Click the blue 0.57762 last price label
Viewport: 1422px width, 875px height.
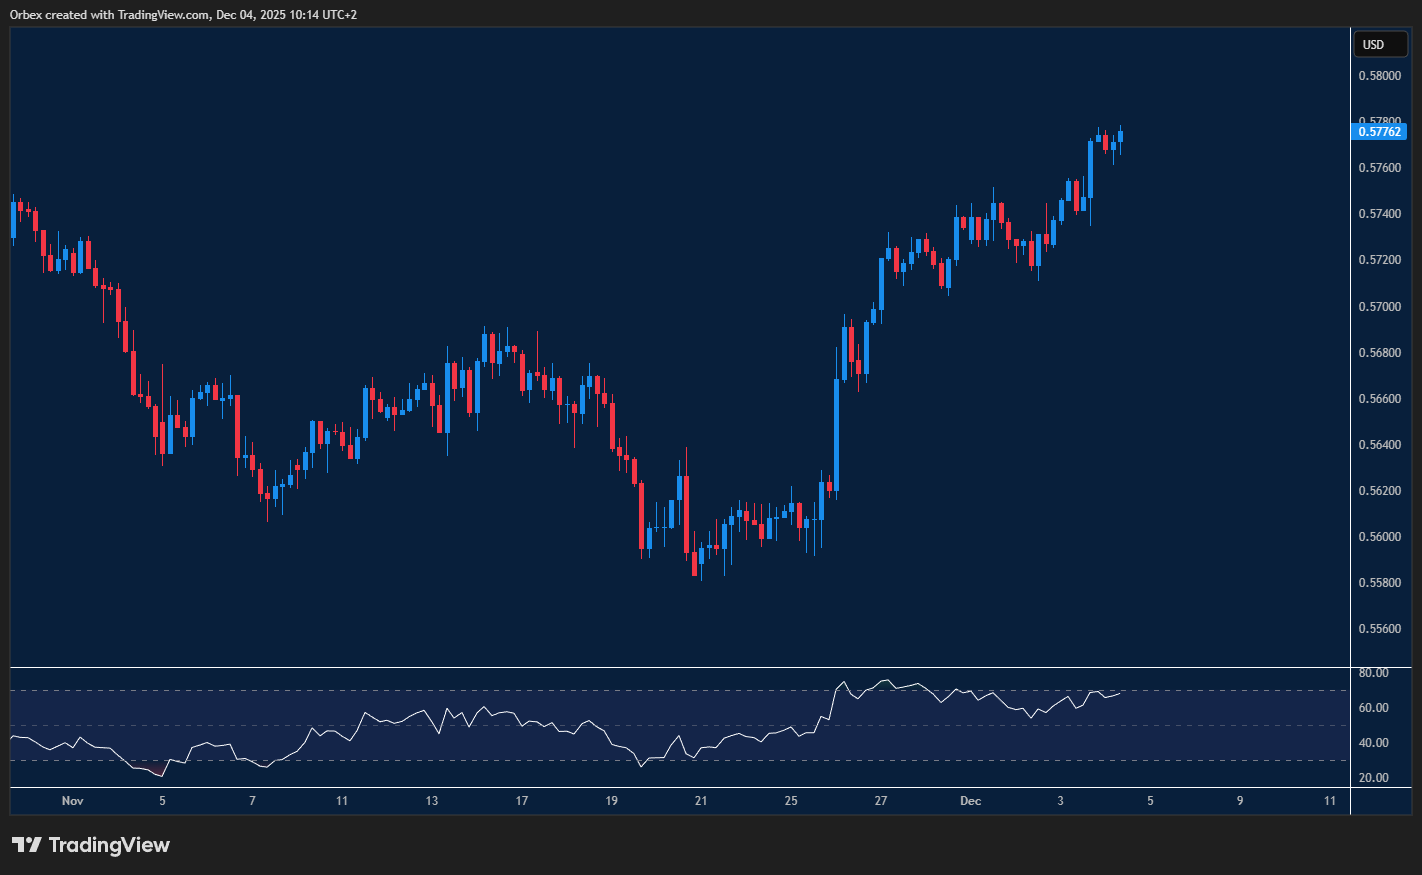pyautogui.click(x=1380, y=131)
